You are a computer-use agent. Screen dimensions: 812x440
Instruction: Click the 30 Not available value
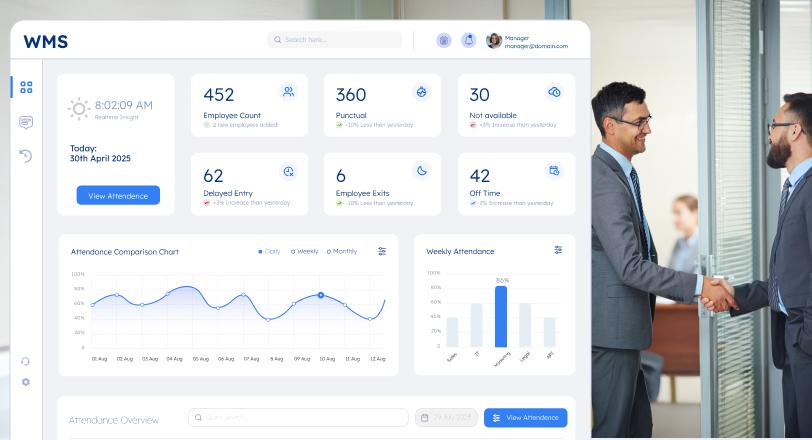480,95
